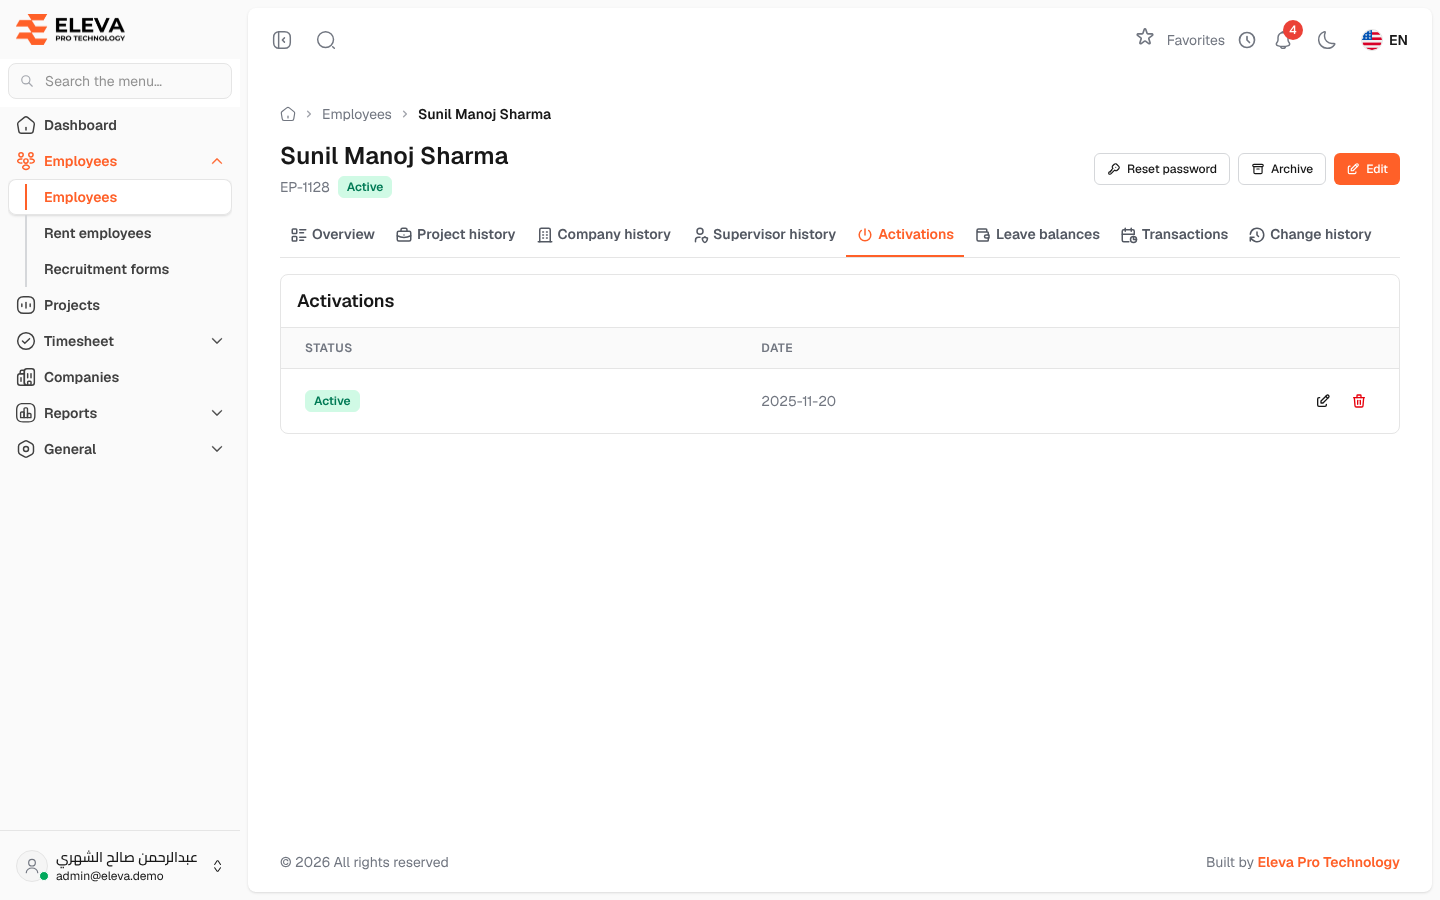Image resolution: width=1440 pixels, height=900 pixels.
Task: Select Employees submenu item
Action: point(120,197)
